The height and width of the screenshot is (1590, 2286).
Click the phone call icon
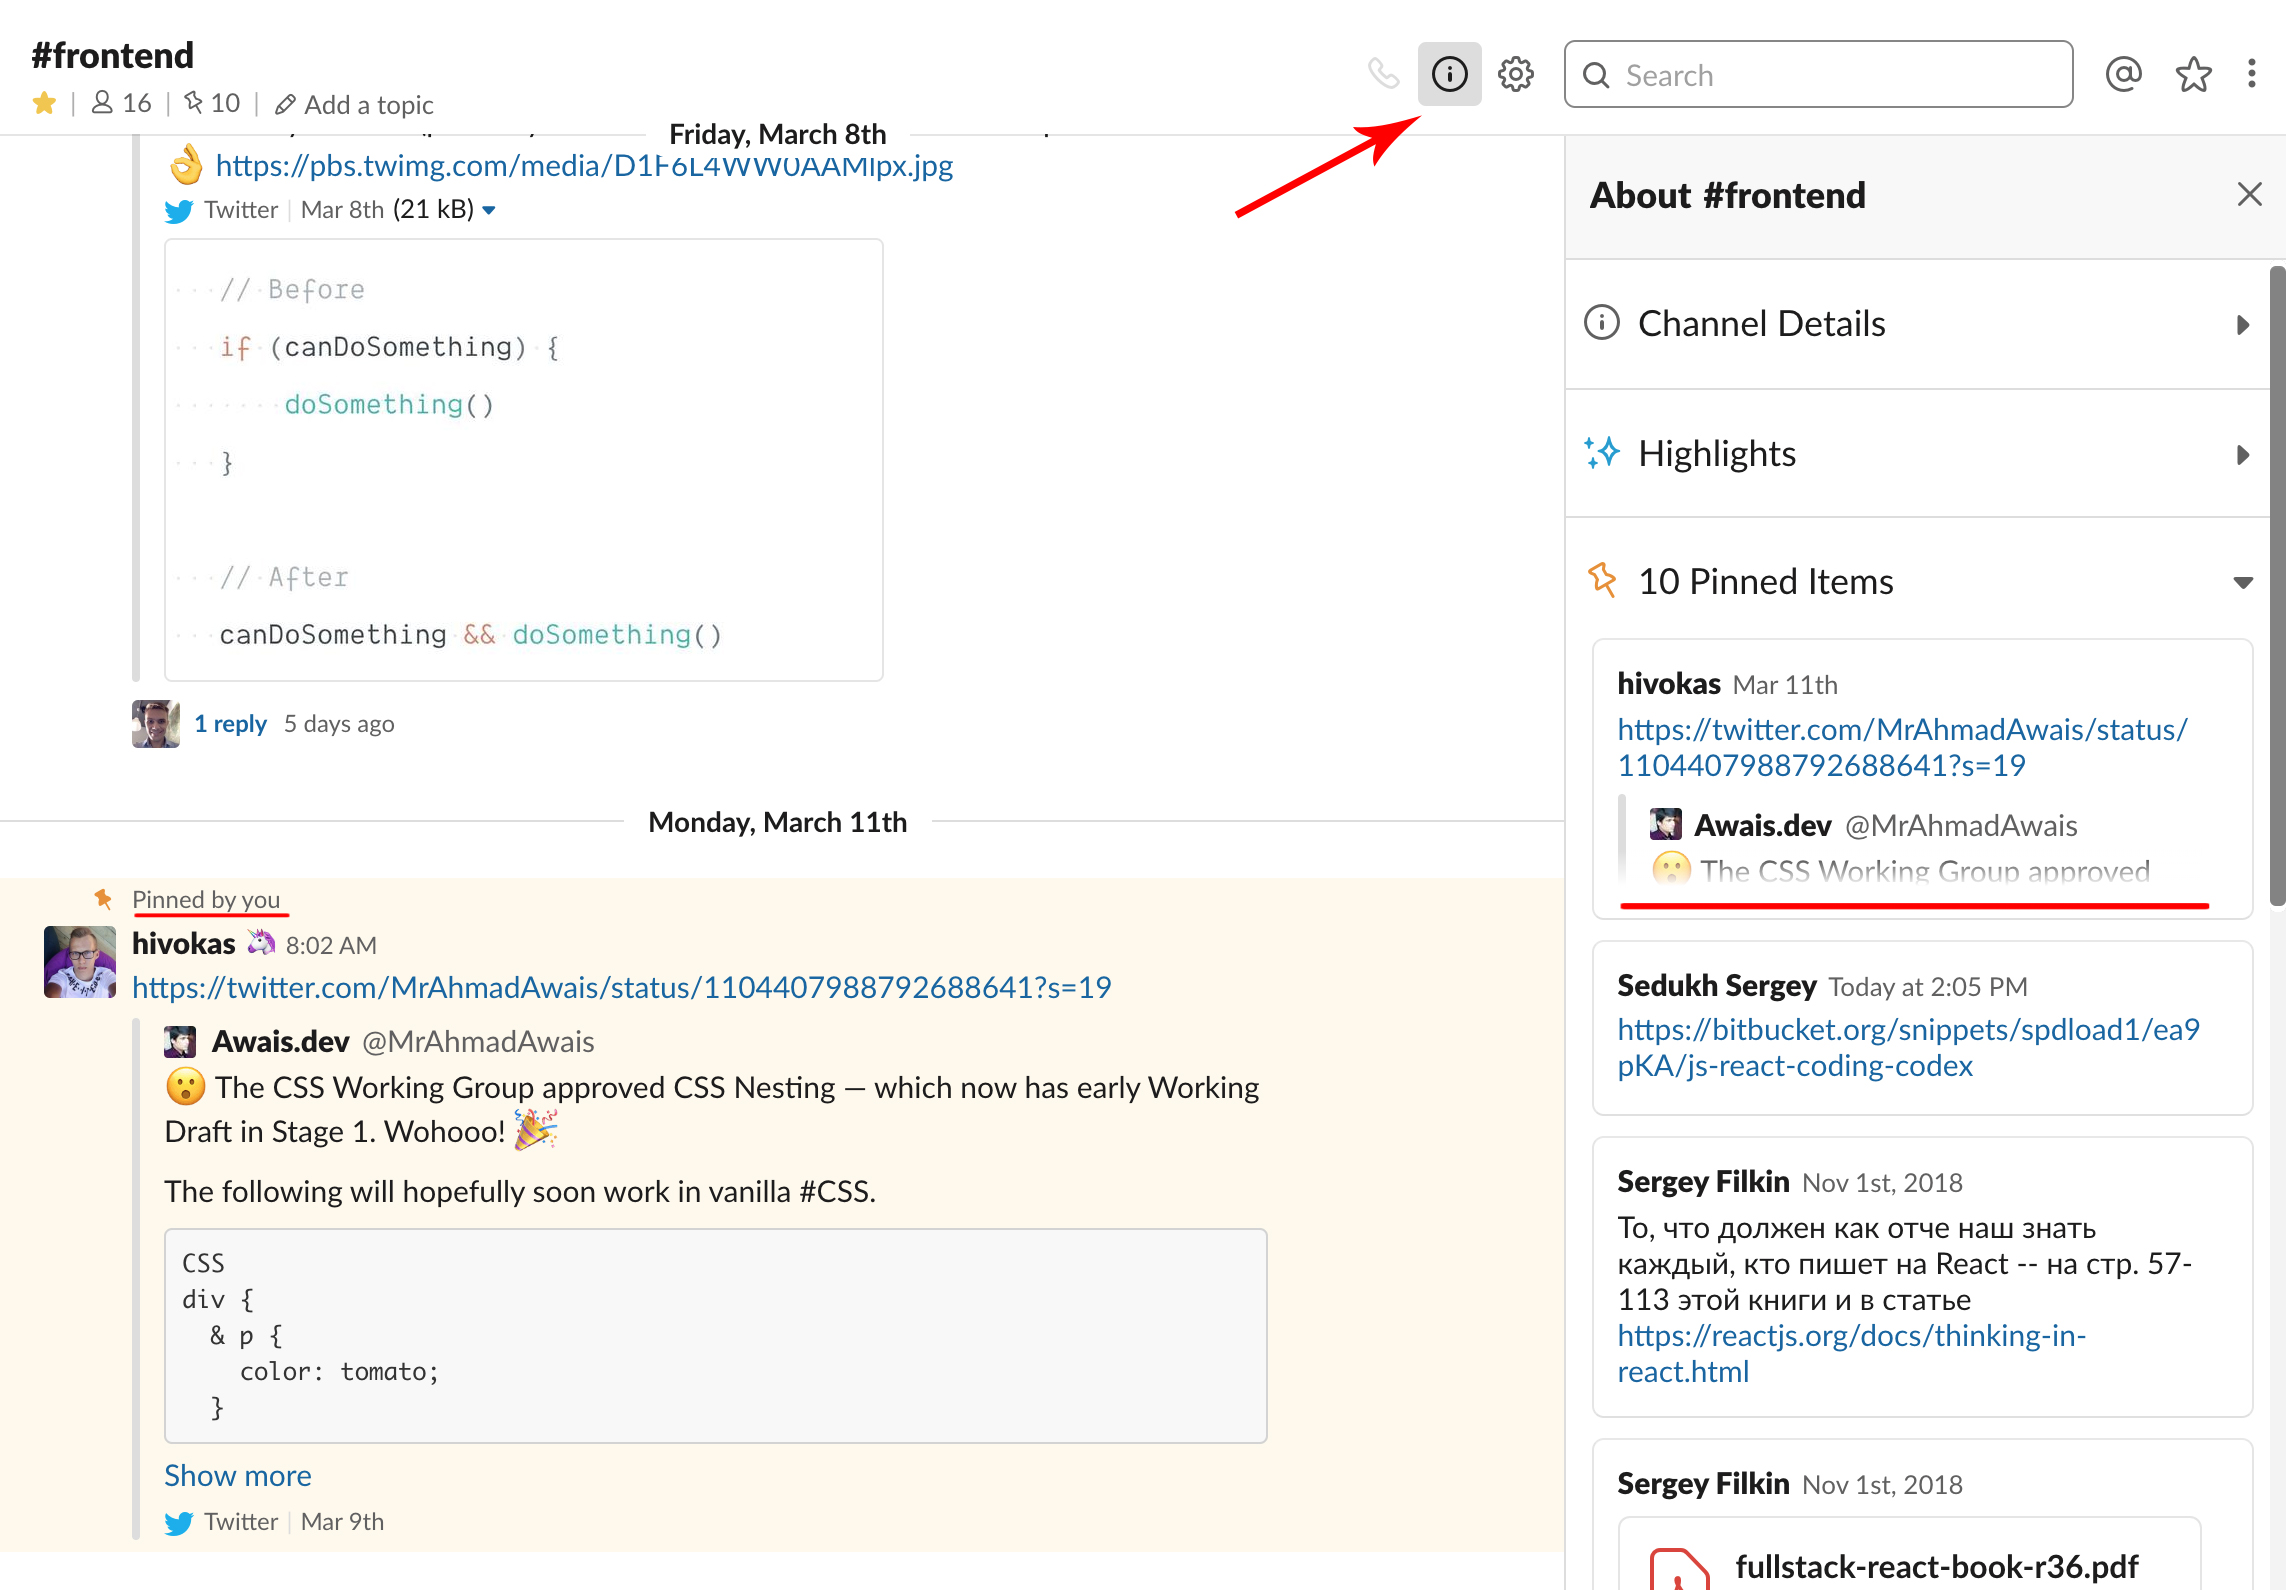pos(1383,74)
